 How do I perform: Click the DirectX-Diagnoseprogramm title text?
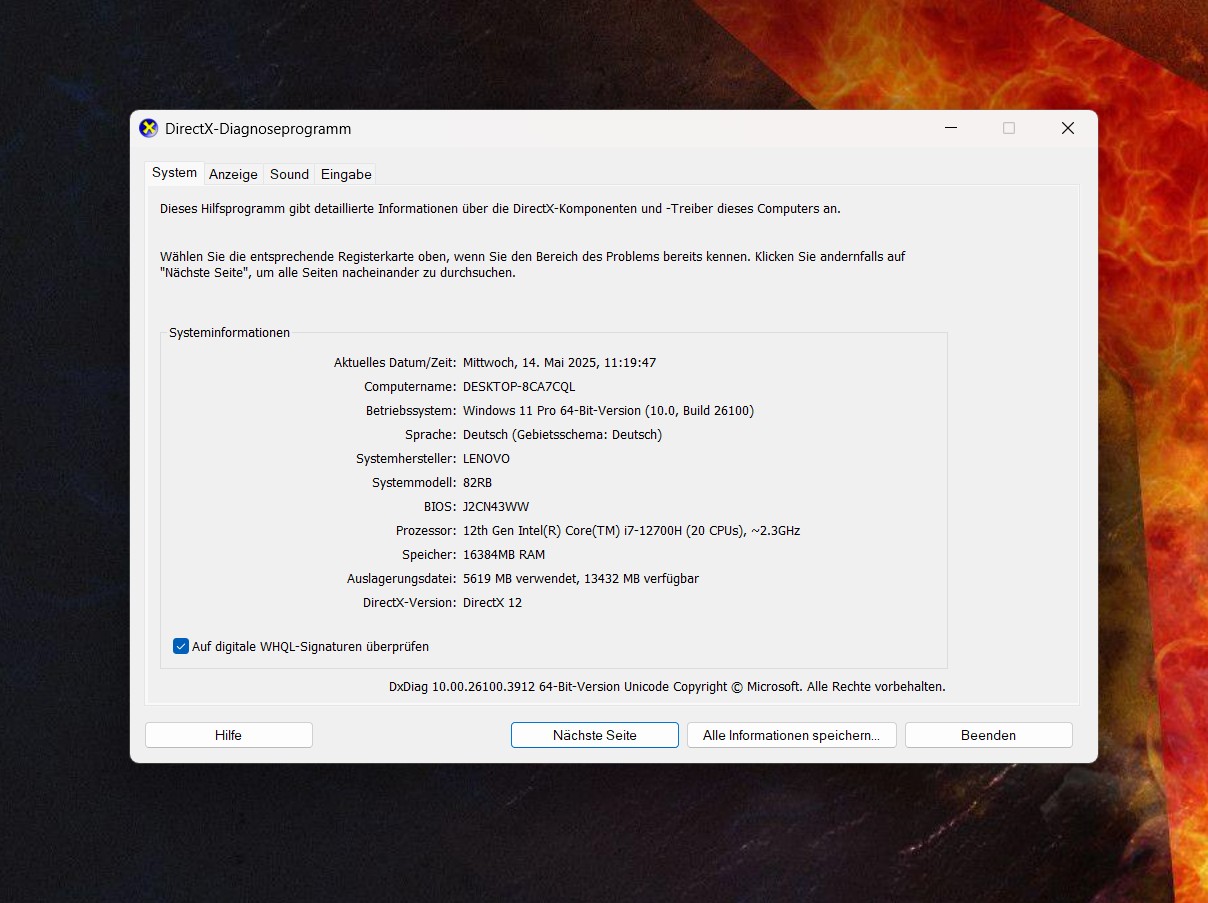258,129
